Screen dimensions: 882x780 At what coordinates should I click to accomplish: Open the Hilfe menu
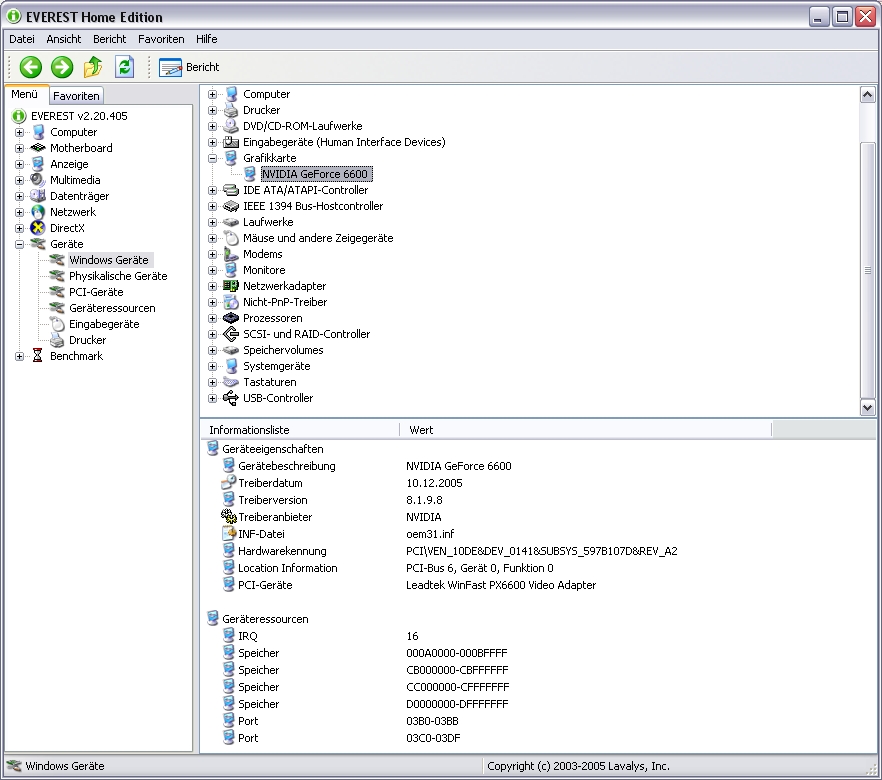tap(206, 39)
